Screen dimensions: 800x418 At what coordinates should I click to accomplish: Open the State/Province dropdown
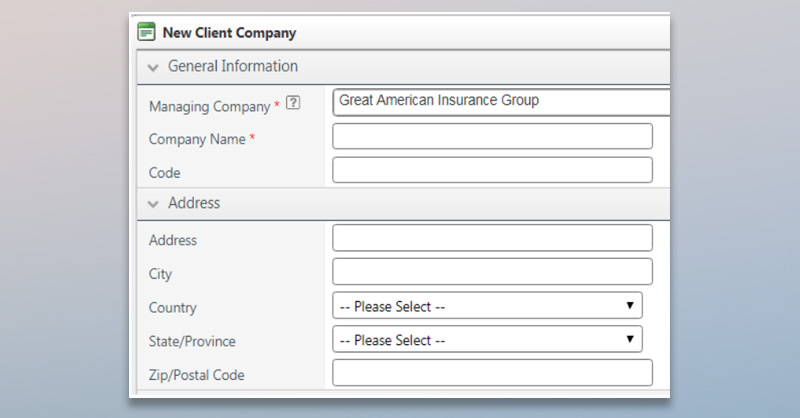487,340
